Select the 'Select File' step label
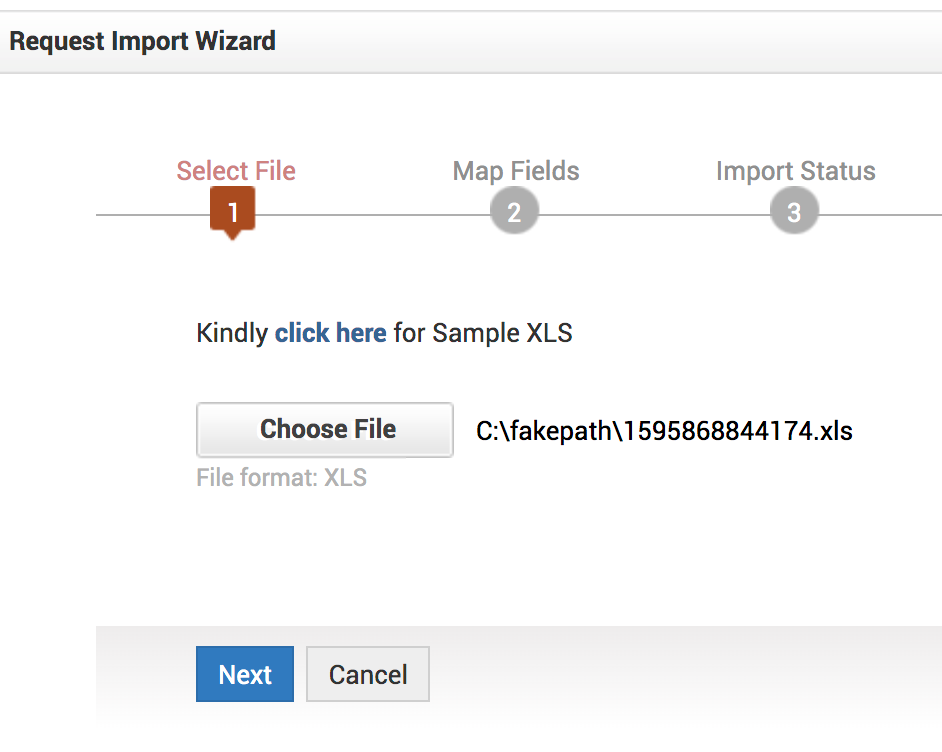Screen dimensions: 942x752 point(236,171)
